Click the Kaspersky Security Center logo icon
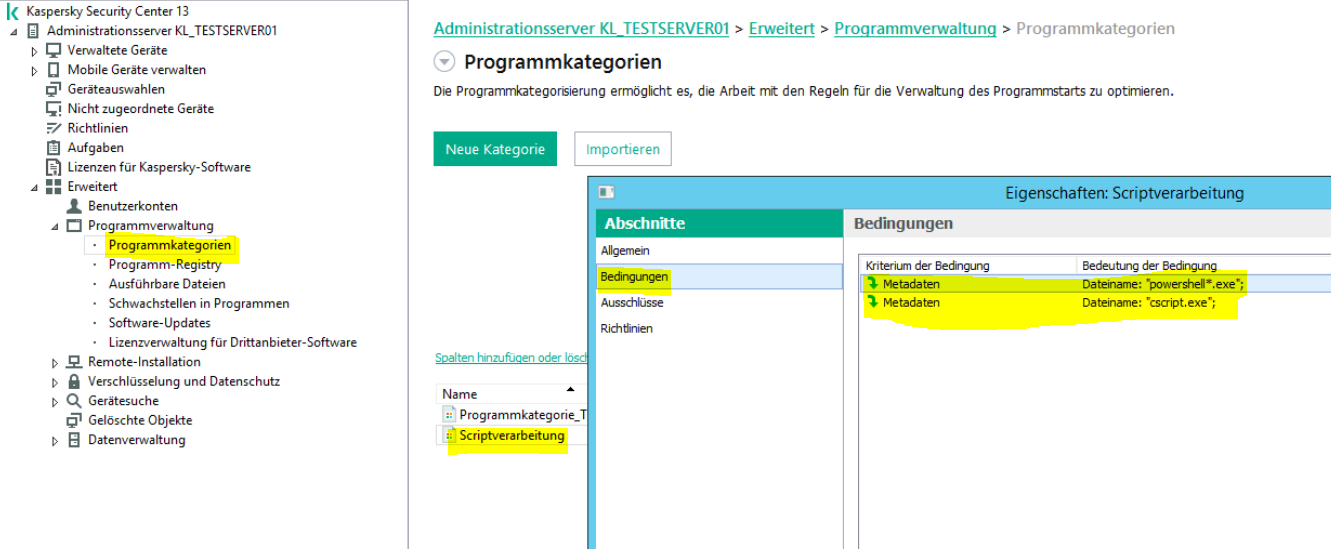The image size is (1331, 549). pyautogui.click(x=13, y=11)
